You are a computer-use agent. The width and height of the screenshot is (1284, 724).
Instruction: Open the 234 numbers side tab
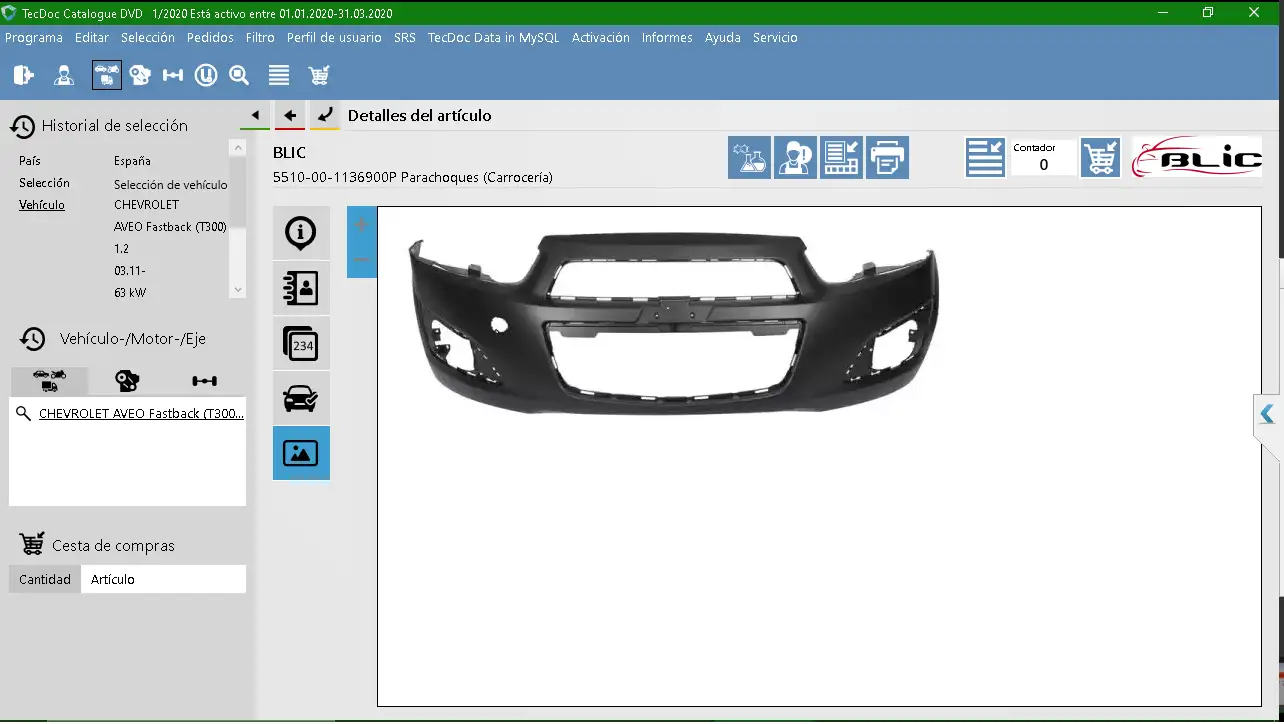[301, 343]
